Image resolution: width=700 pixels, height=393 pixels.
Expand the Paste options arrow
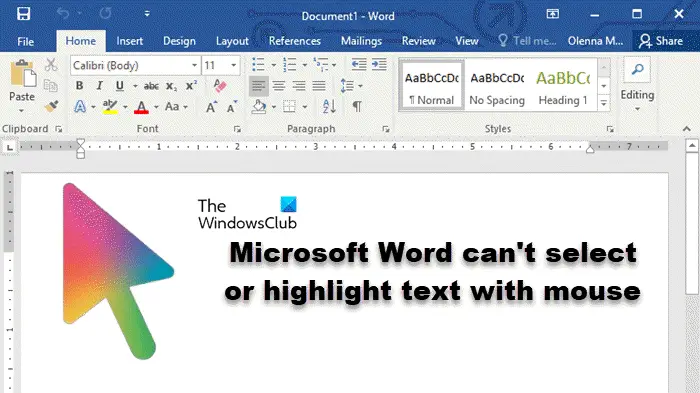click(21, 110)
